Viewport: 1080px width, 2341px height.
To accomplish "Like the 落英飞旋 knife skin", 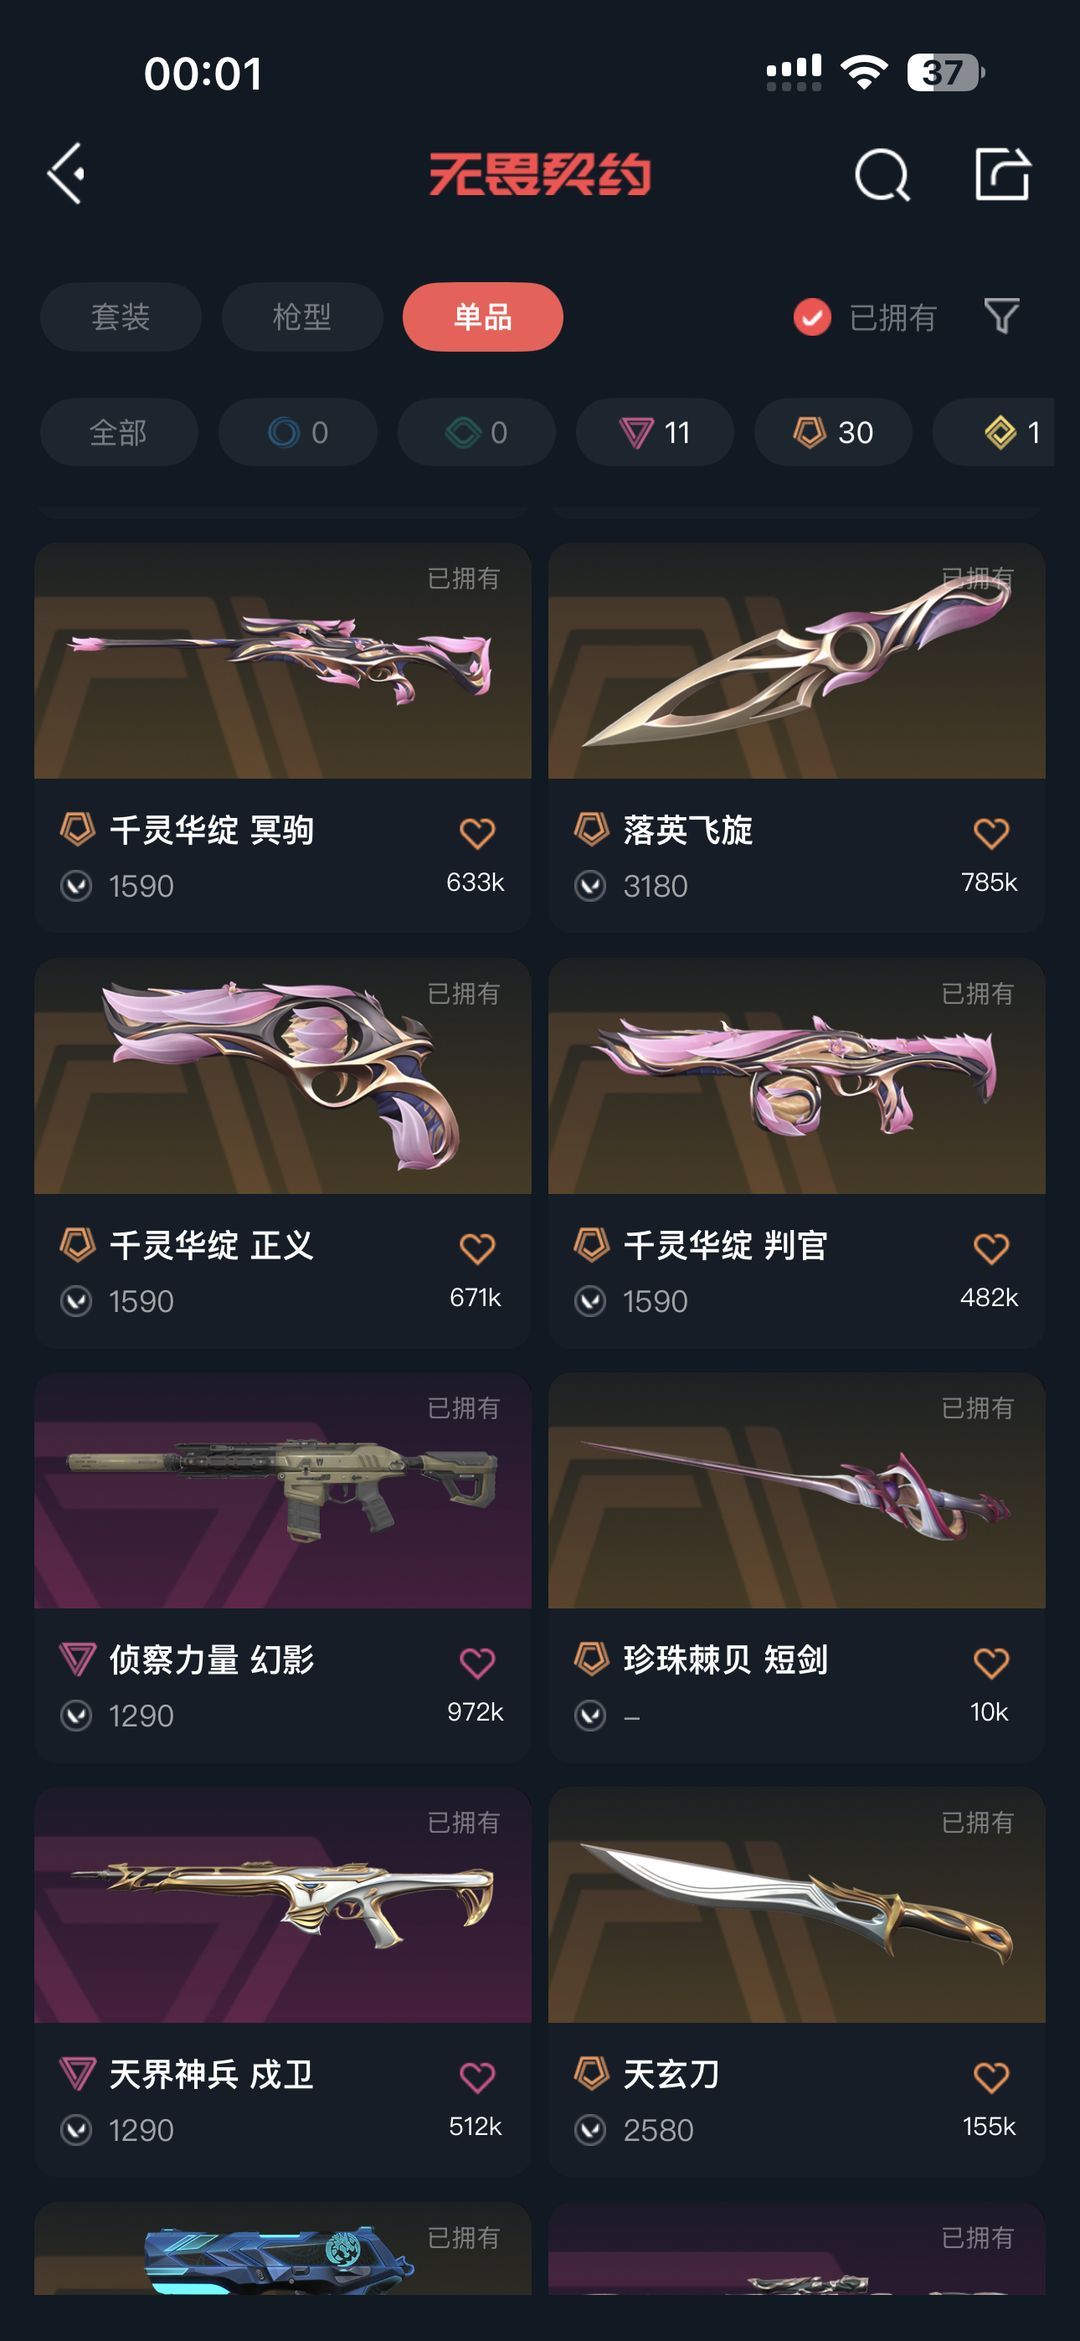I will [991, 832].
